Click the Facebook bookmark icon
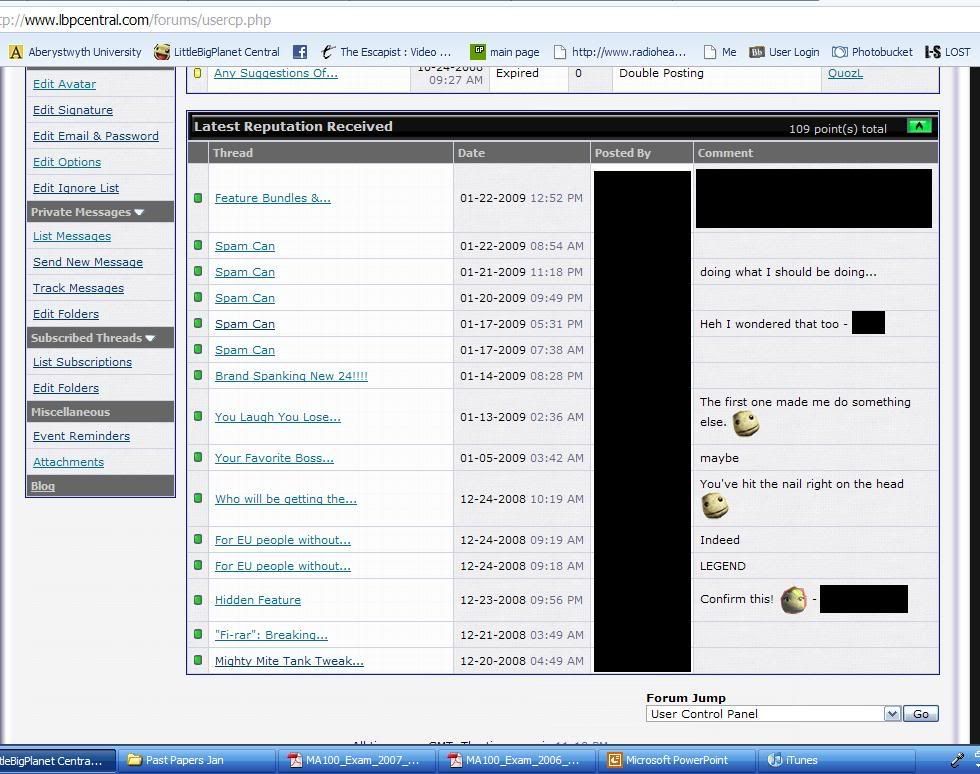Screen dimensions: 980x774 coord(299,52)
